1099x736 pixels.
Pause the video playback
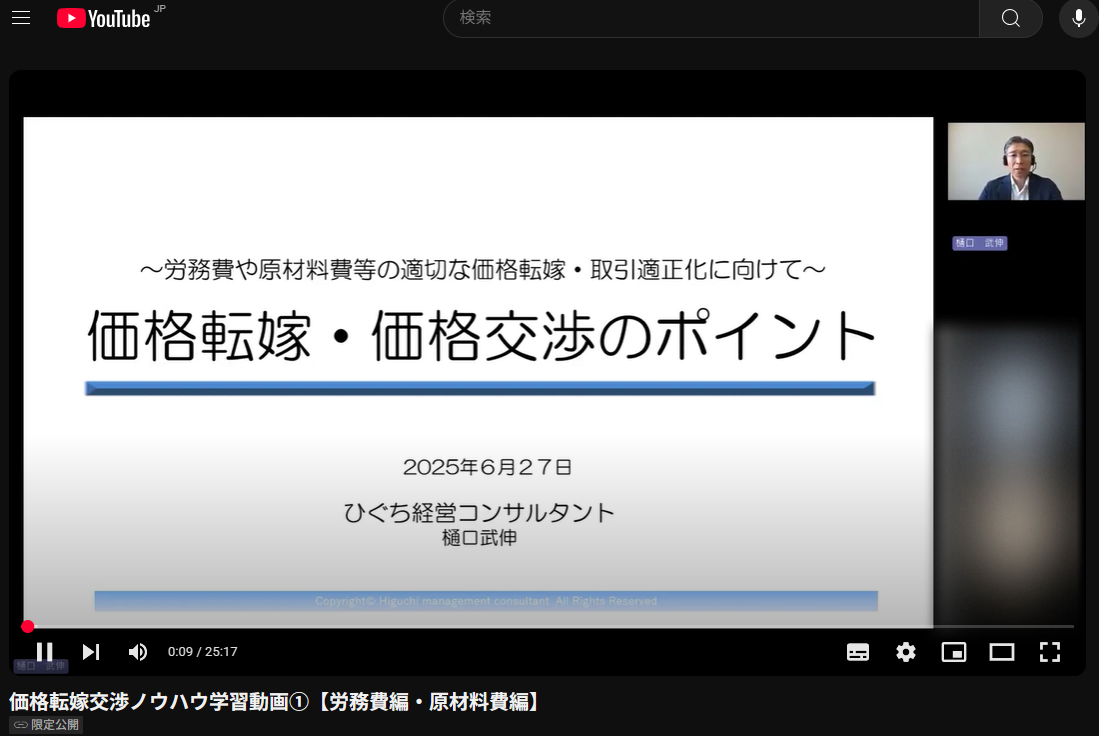pyautogui.click(x=44, y=651)
